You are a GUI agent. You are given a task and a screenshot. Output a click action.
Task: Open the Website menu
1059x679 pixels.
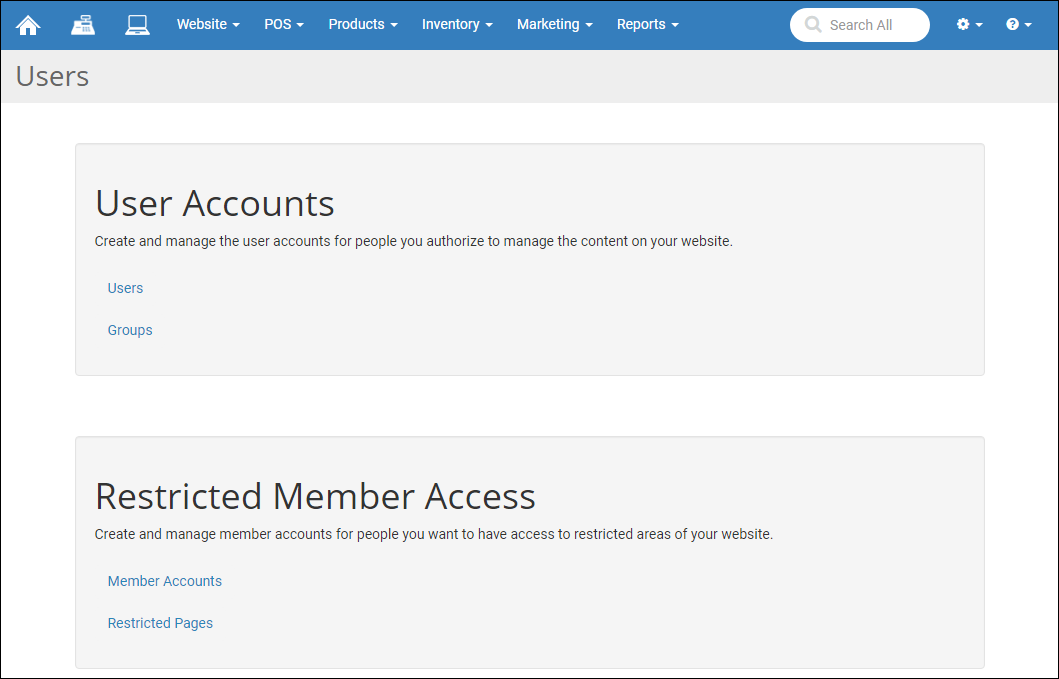click(x=203, y=24)
